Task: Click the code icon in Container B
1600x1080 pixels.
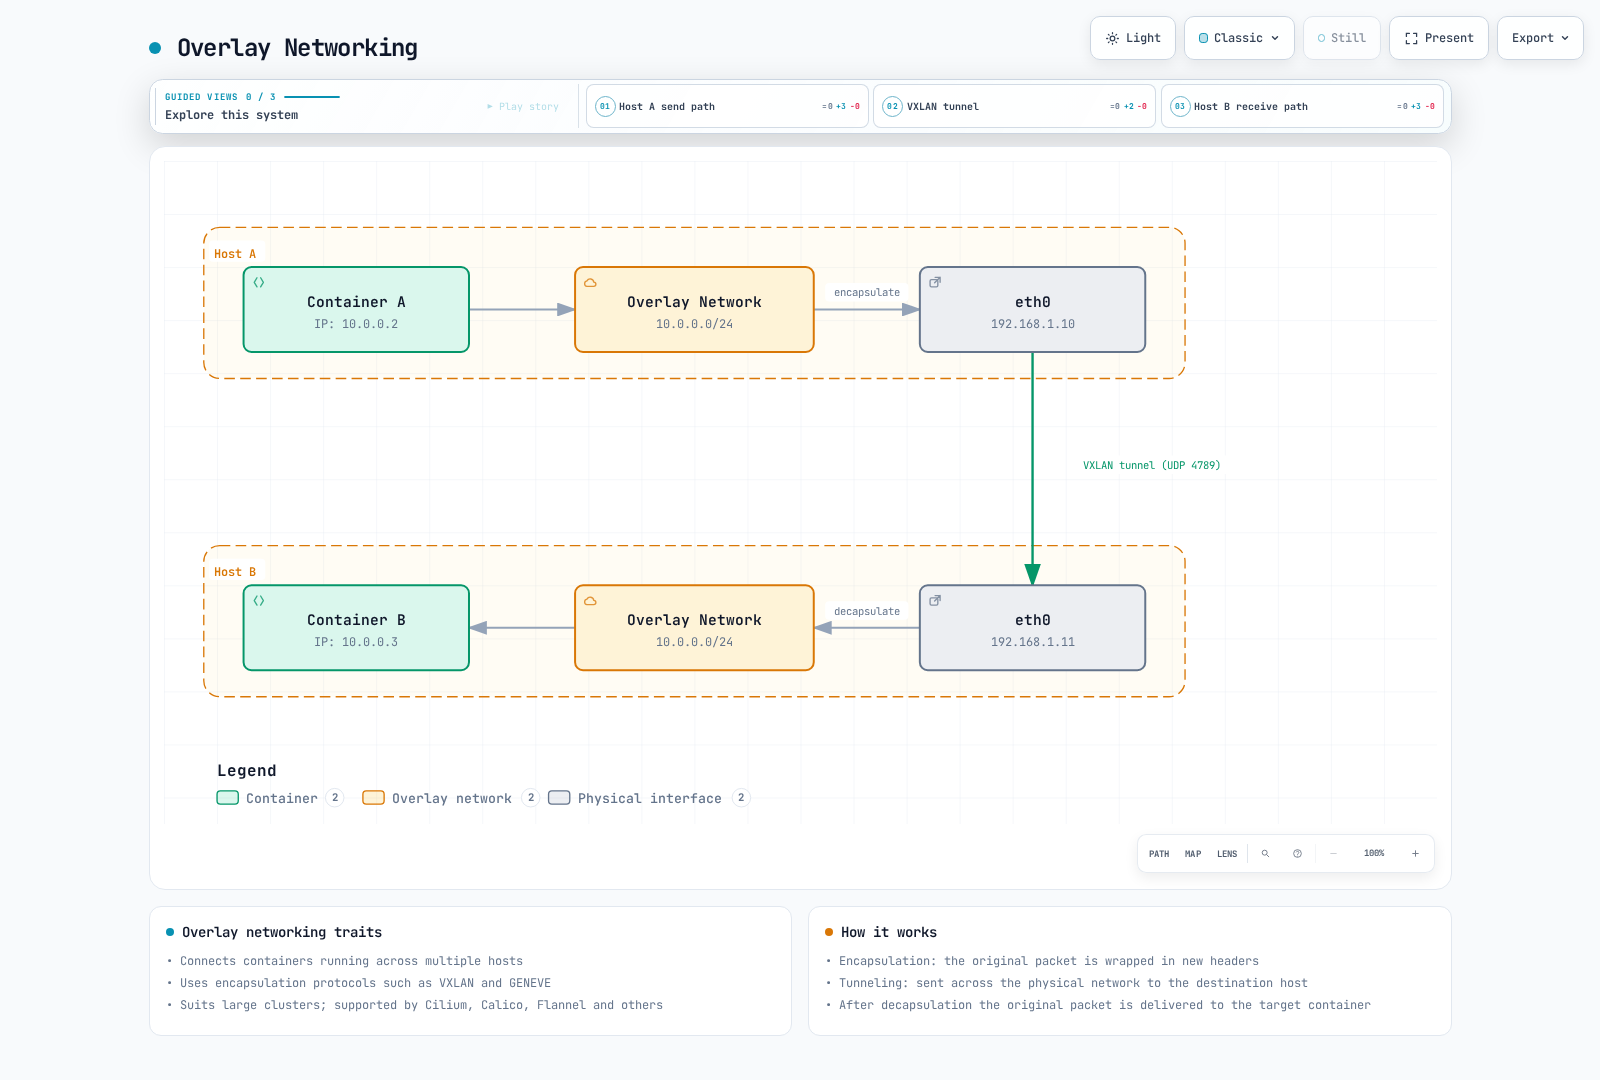Action: pos(259,601)
